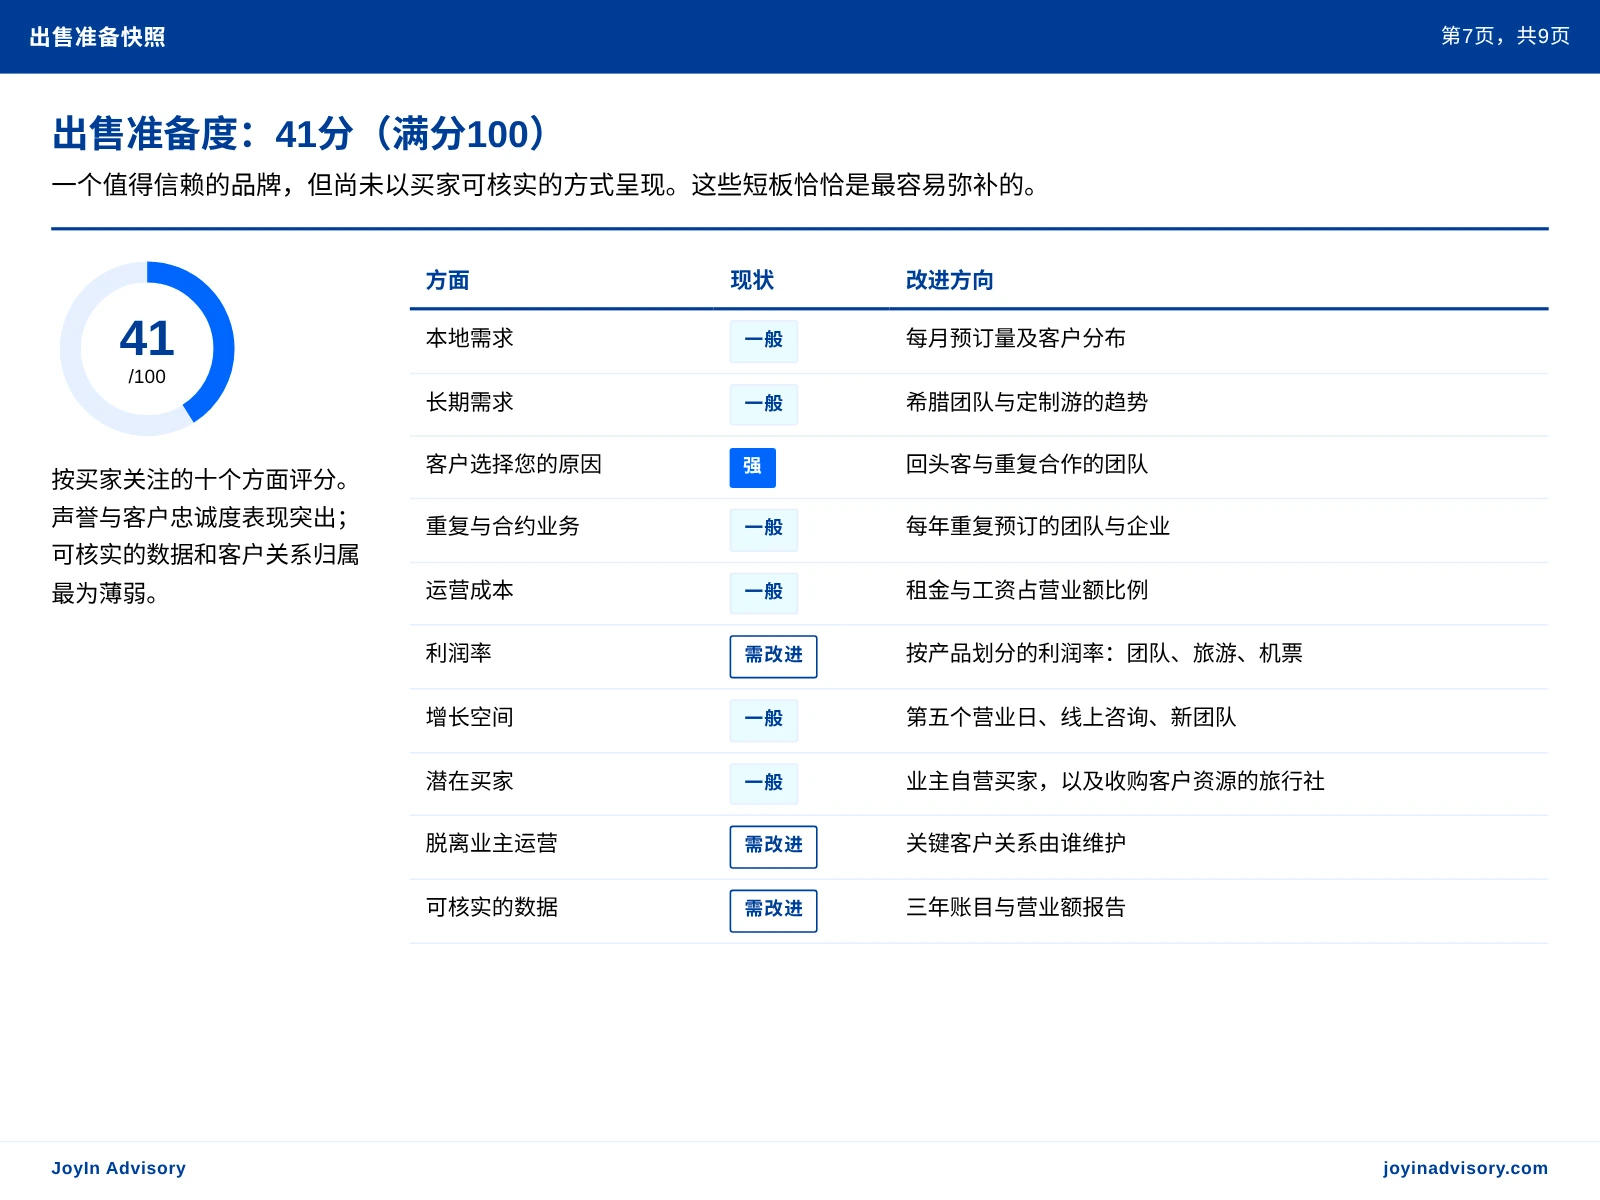Viewport: 1600px width, 1200px height.
Task: Click 三年账目与营业额报告 text
Action: click(1015, 908)
